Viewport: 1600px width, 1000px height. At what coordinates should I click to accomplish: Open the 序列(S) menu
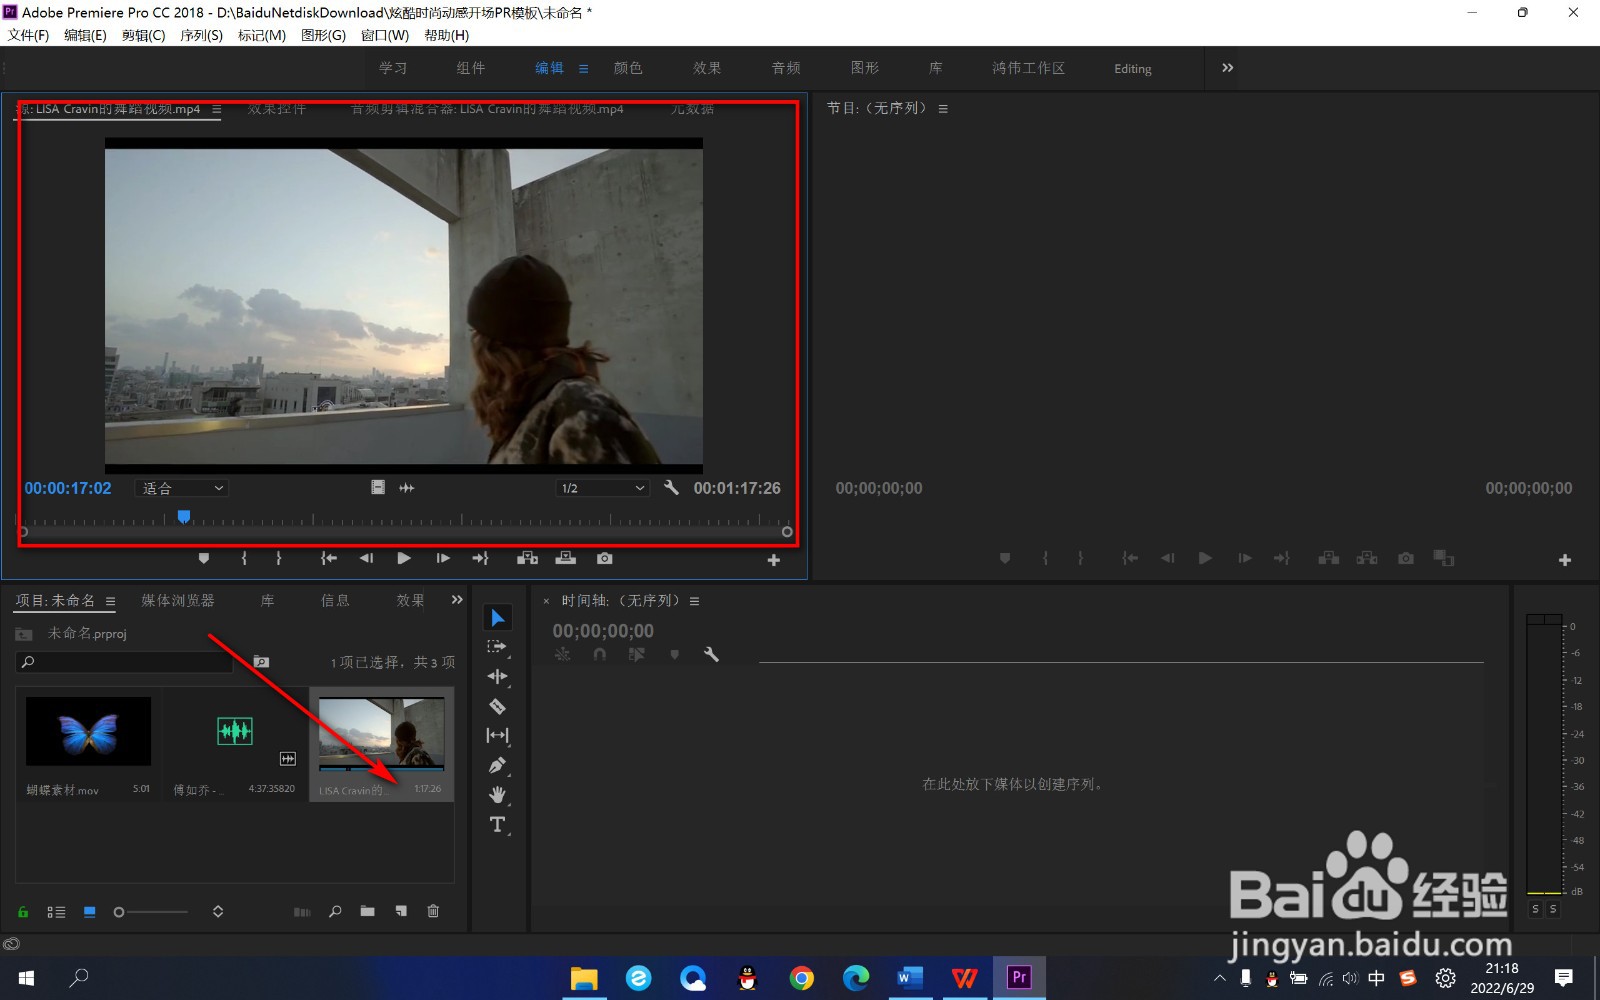pyautogui.click(x=201, y=35)
